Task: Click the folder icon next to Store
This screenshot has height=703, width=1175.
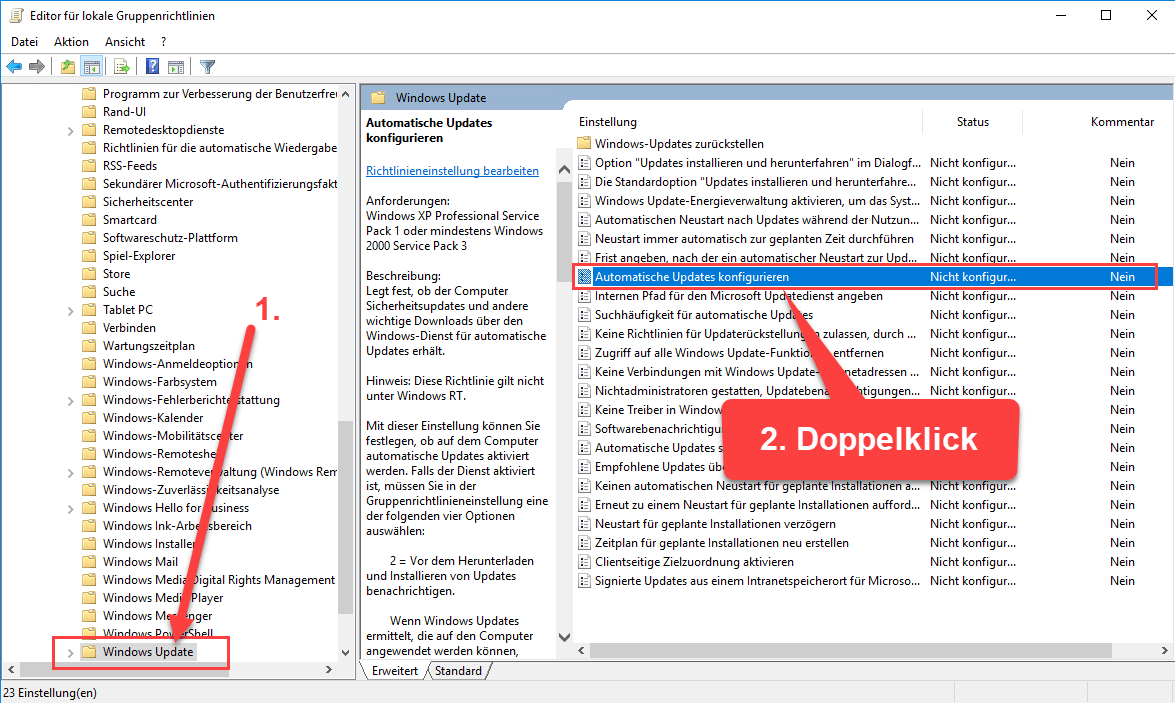Action: [89, 274]
